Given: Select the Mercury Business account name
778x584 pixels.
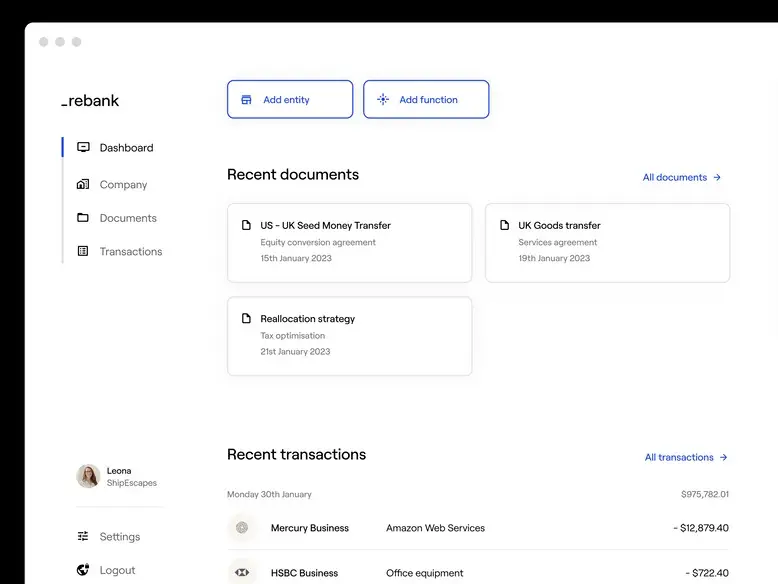Looking at the screenshot, I should click(310, 528).
